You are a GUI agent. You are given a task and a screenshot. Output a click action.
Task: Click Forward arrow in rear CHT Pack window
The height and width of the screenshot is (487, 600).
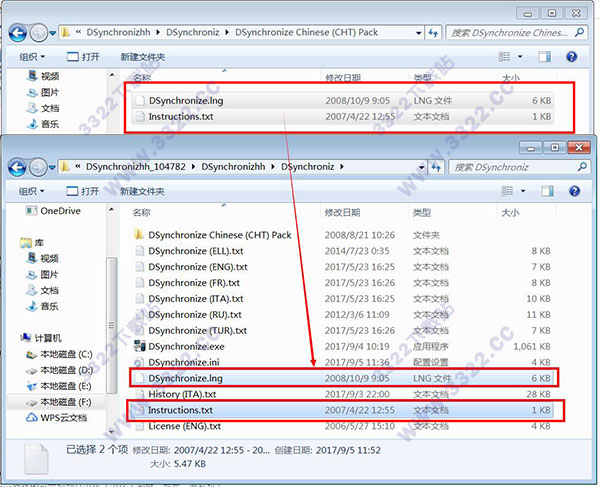coord(39,33)
